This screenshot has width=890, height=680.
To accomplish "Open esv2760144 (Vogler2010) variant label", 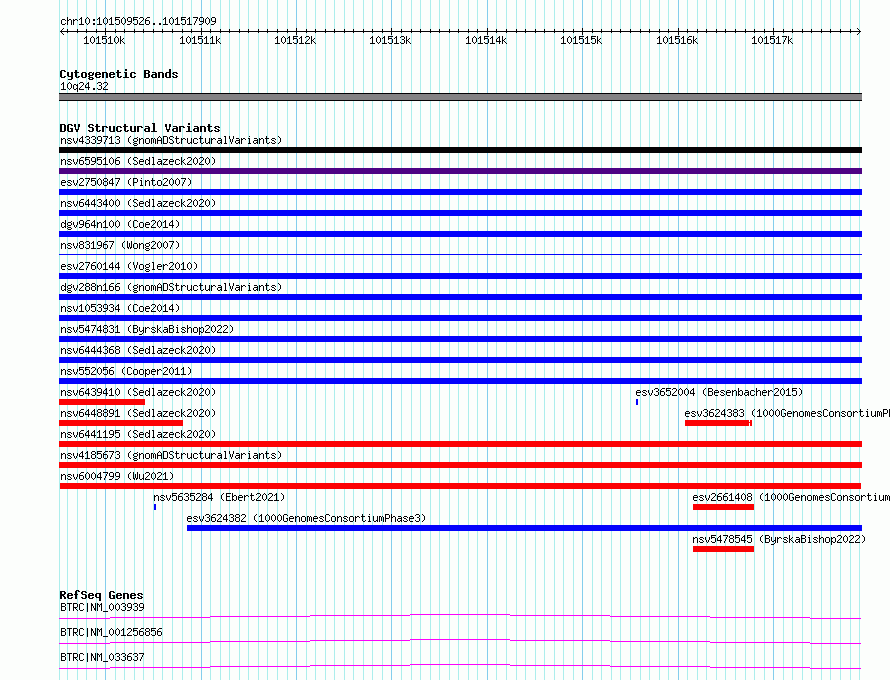I will [129, 266].
